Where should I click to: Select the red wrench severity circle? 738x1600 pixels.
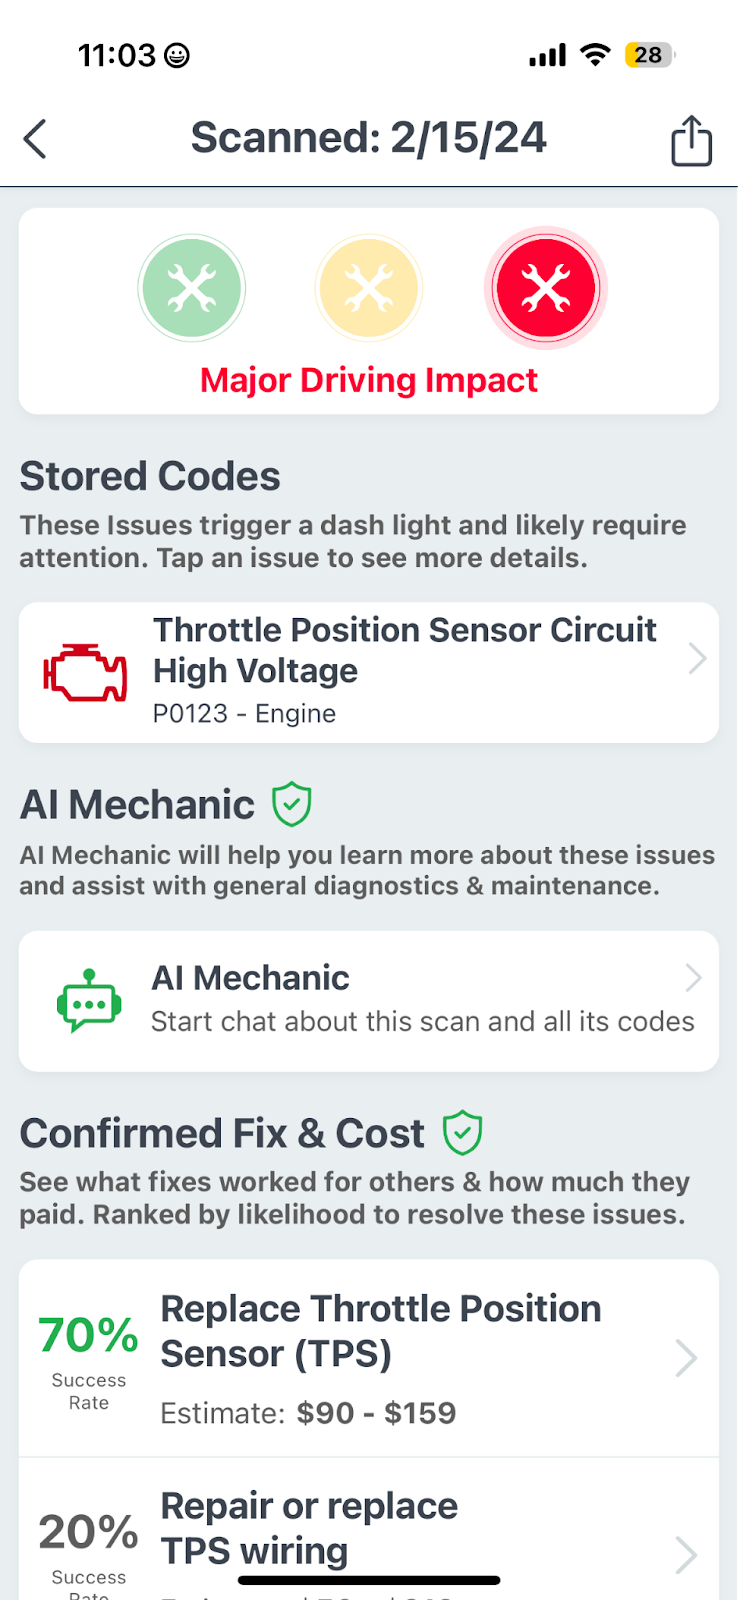coord(546,289)
